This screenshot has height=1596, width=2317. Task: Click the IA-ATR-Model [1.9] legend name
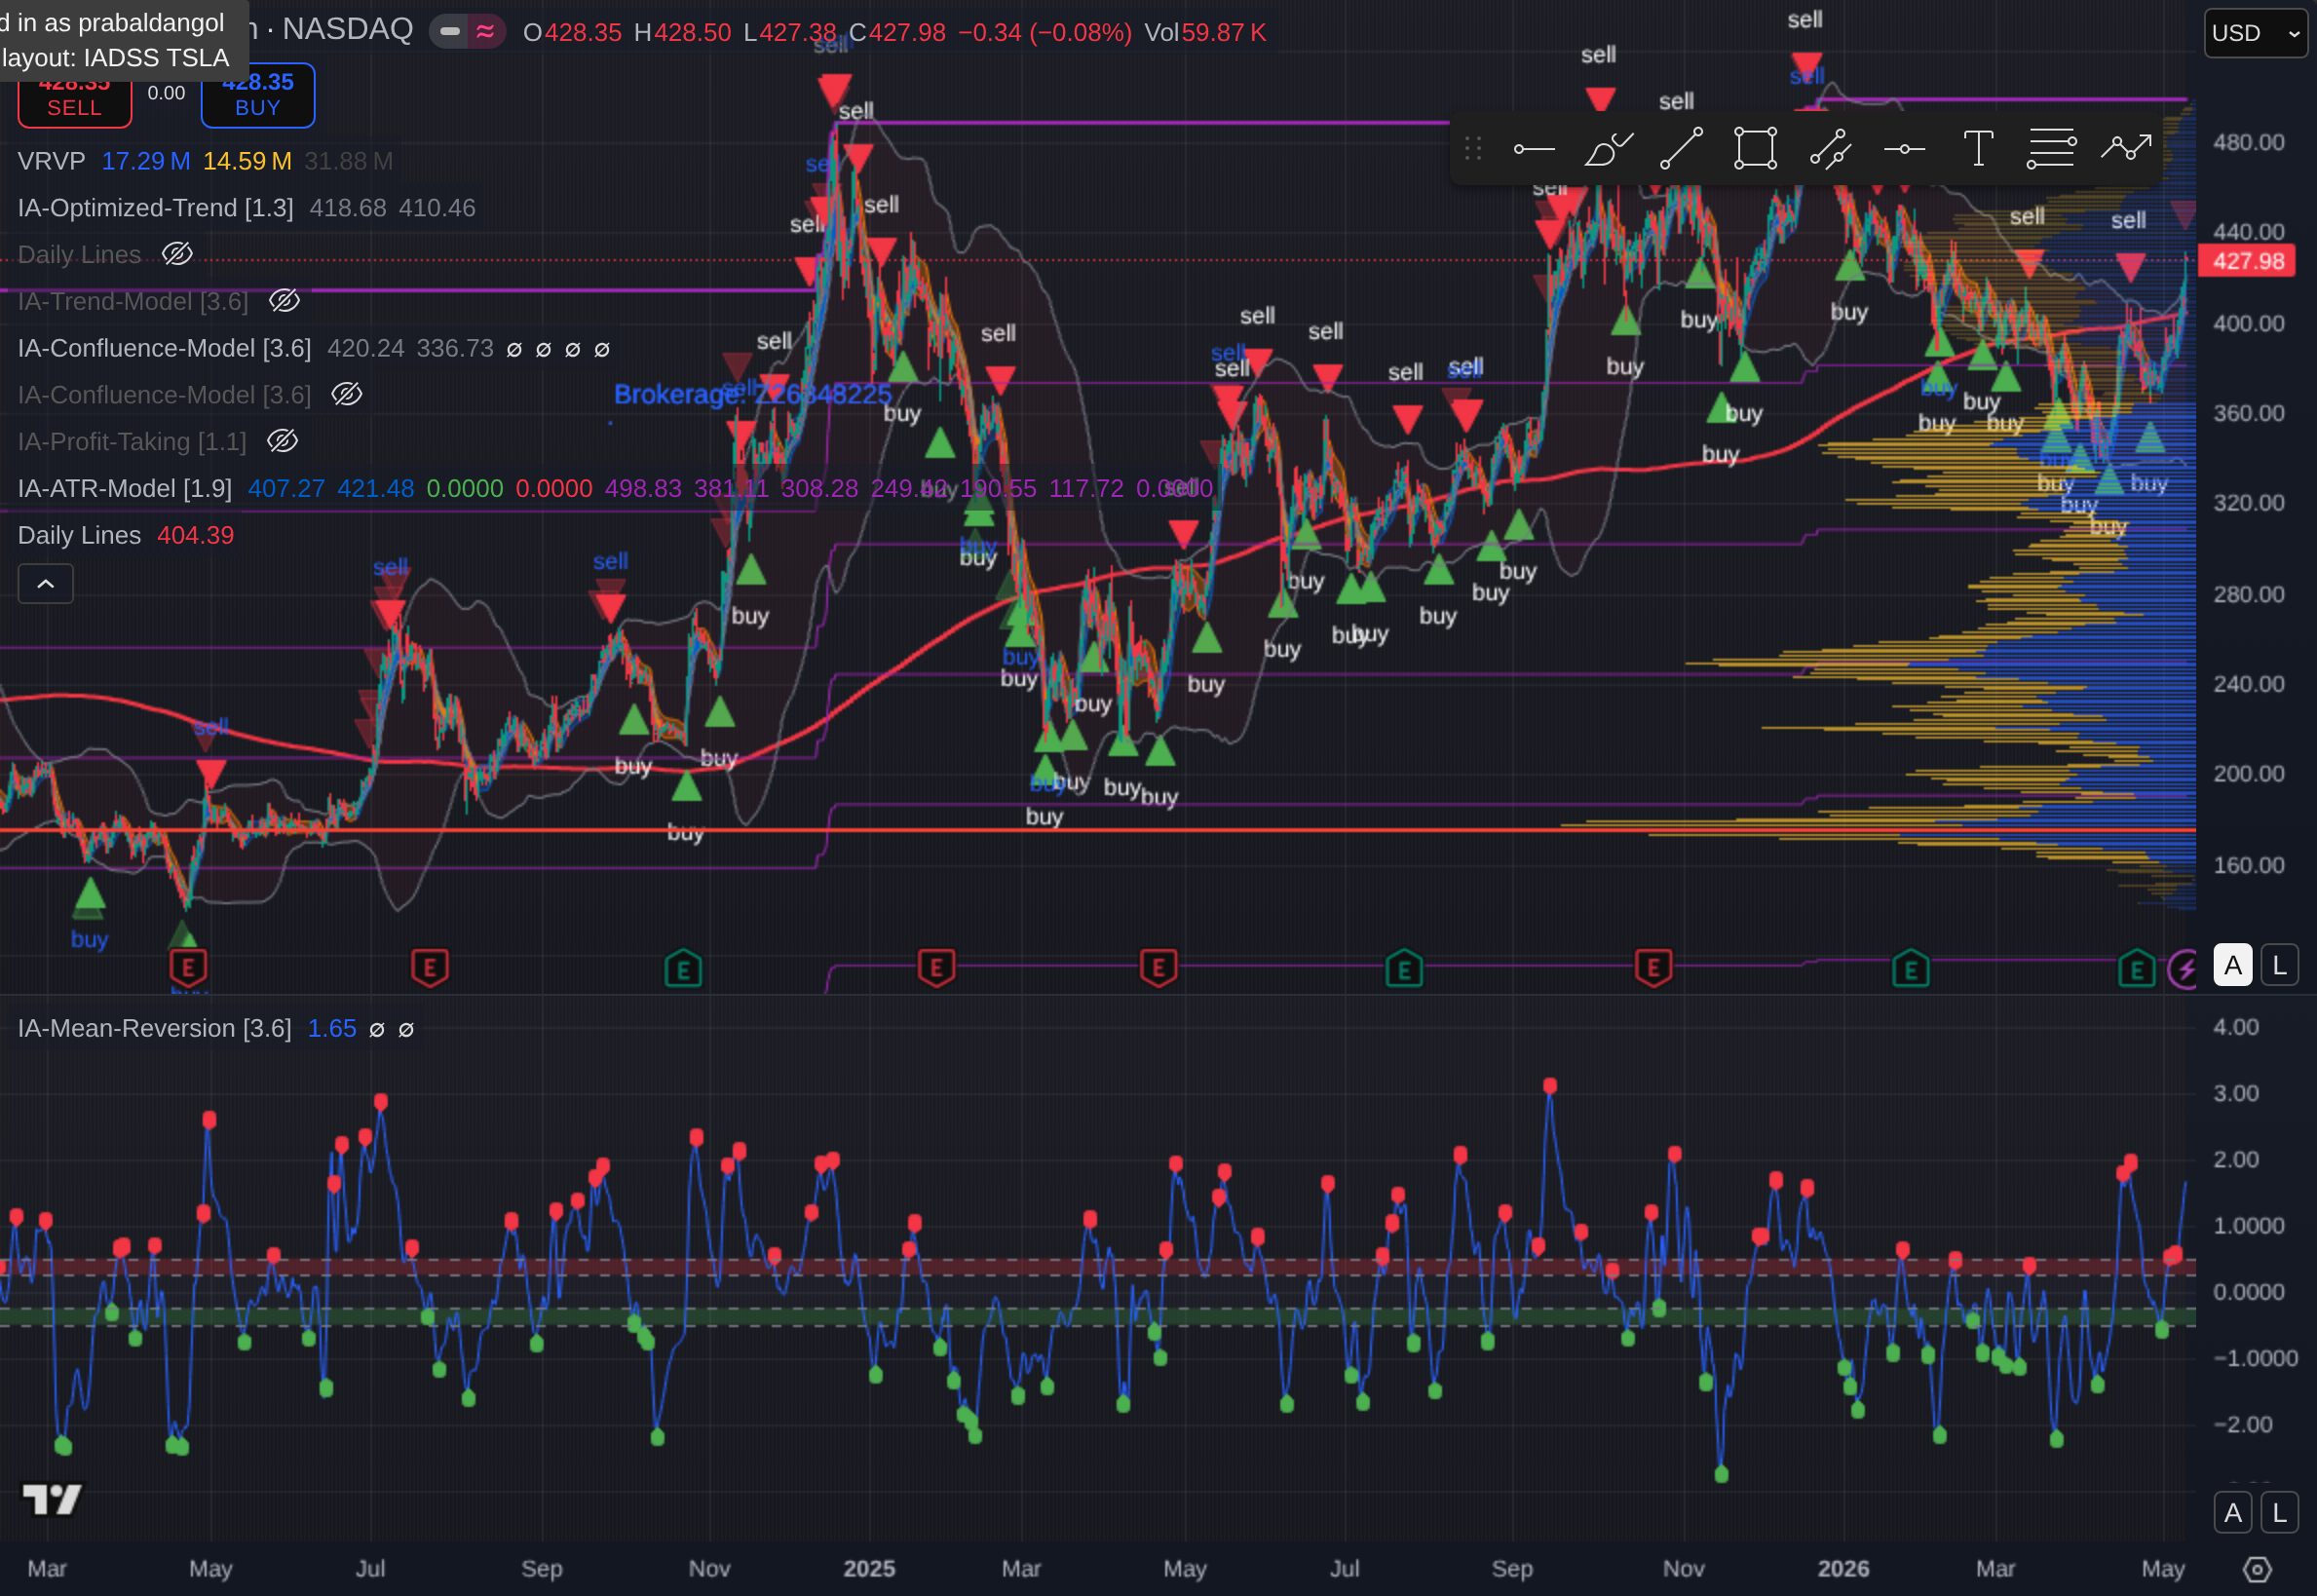(125, 488)
